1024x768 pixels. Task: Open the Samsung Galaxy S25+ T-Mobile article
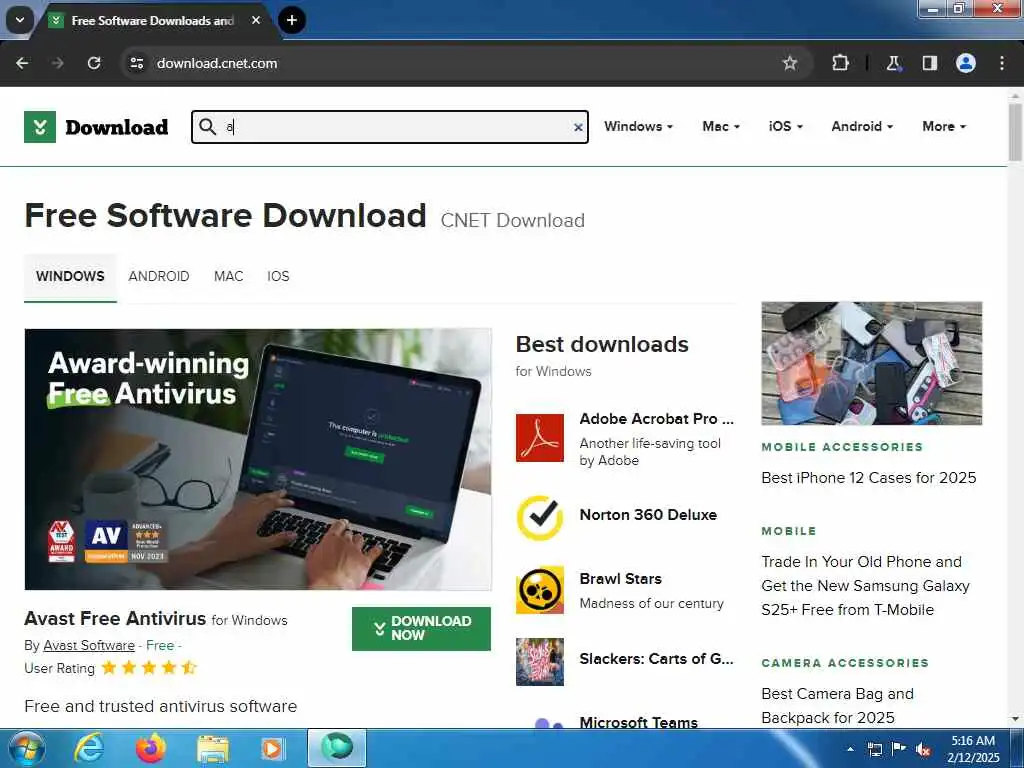pyautogui.click(x=865, y=586)
